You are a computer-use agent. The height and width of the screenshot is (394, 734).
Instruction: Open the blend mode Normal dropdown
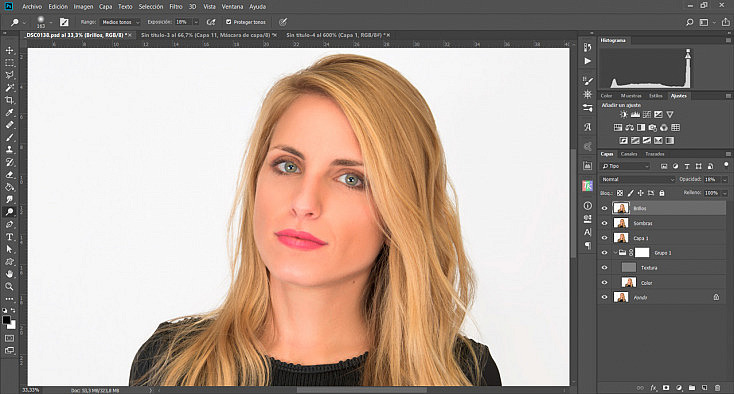[638, 179]
